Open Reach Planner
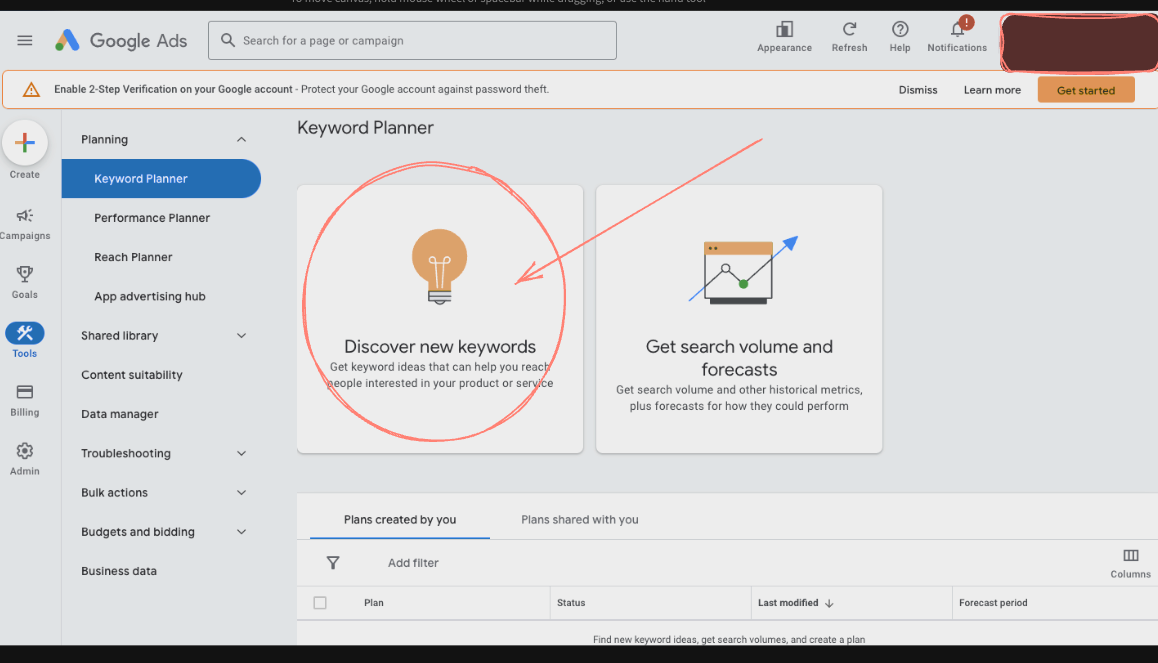The width and height of the screenshot is (1158, 663). click(x=133, y=257)
